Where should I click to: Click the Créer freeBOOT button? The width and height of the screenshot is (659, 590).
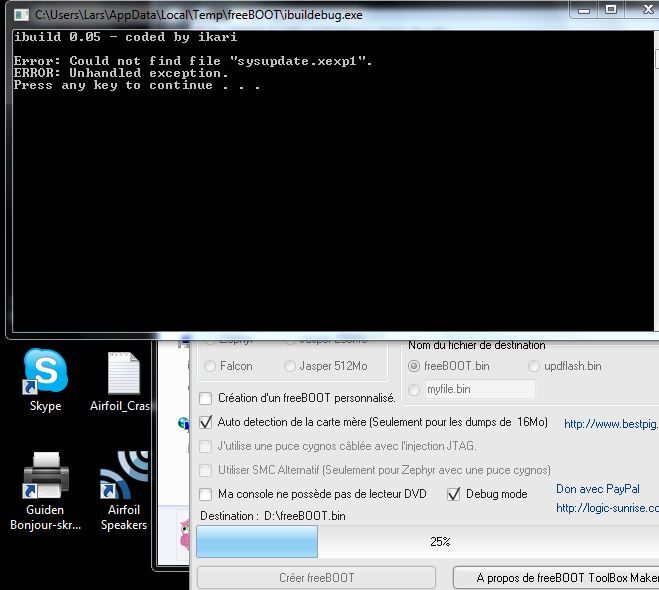click(x=316, y=577)
